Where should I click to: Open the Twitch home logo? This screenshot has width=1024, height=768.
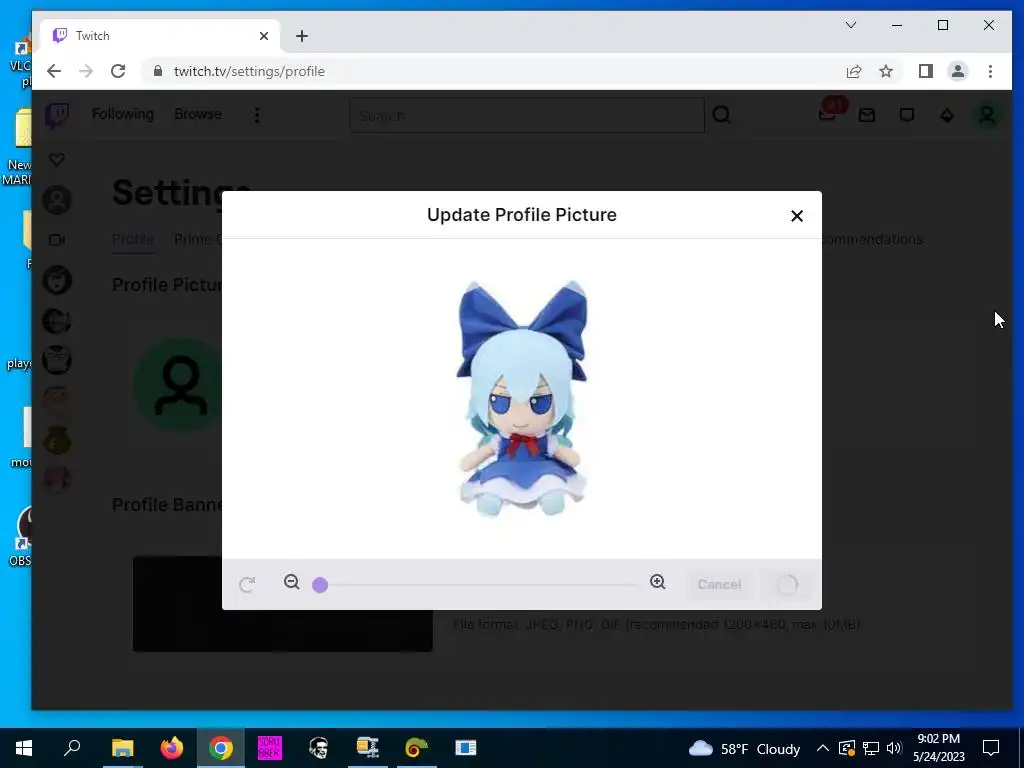point(57,116)
